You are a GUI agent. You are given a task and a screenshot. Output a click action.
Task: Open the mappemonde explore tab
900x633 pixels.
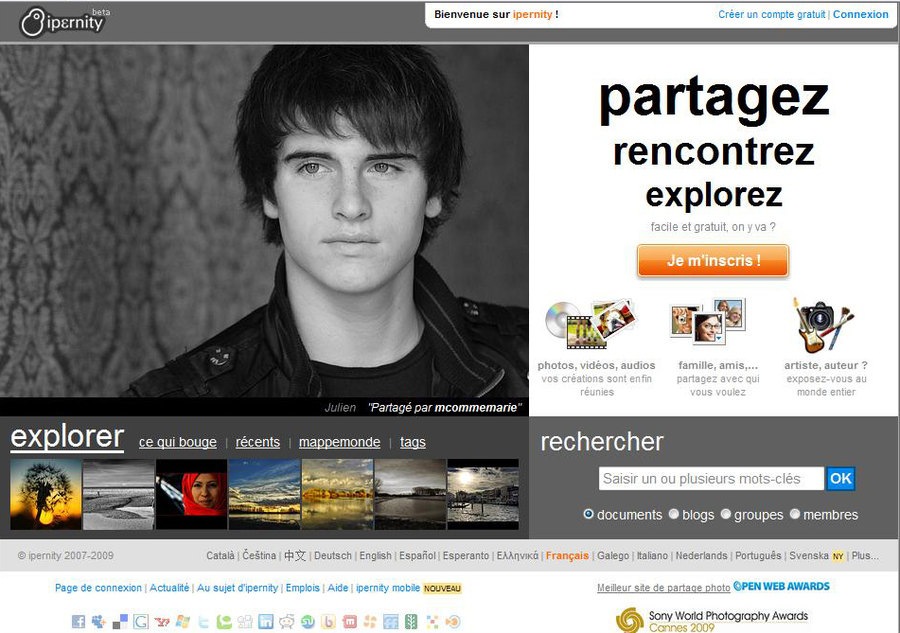(x=339, y=442)
